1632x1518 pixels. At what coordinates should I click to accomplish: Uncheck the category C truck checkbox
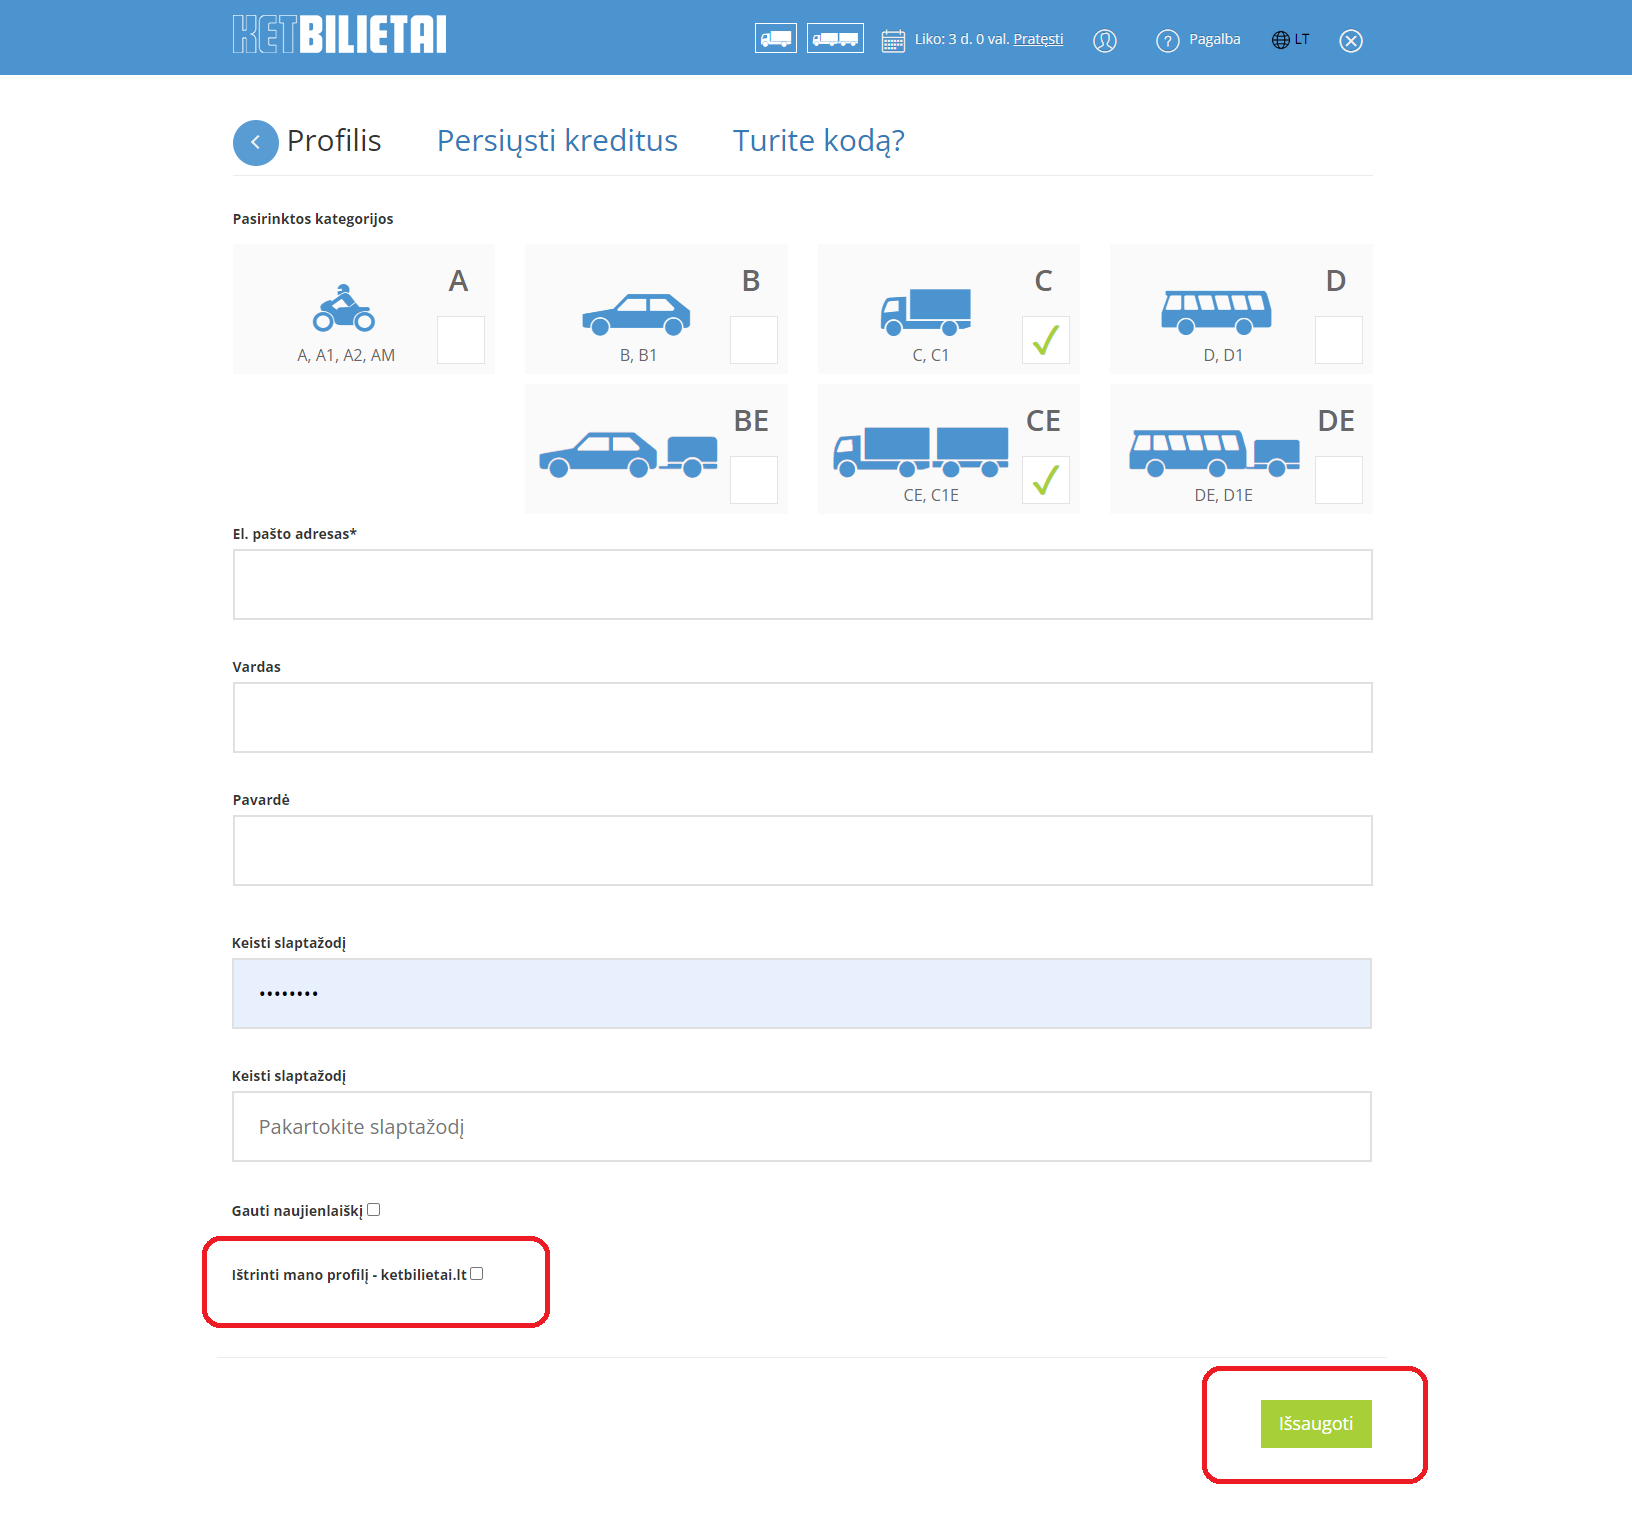coord(1045,340)
